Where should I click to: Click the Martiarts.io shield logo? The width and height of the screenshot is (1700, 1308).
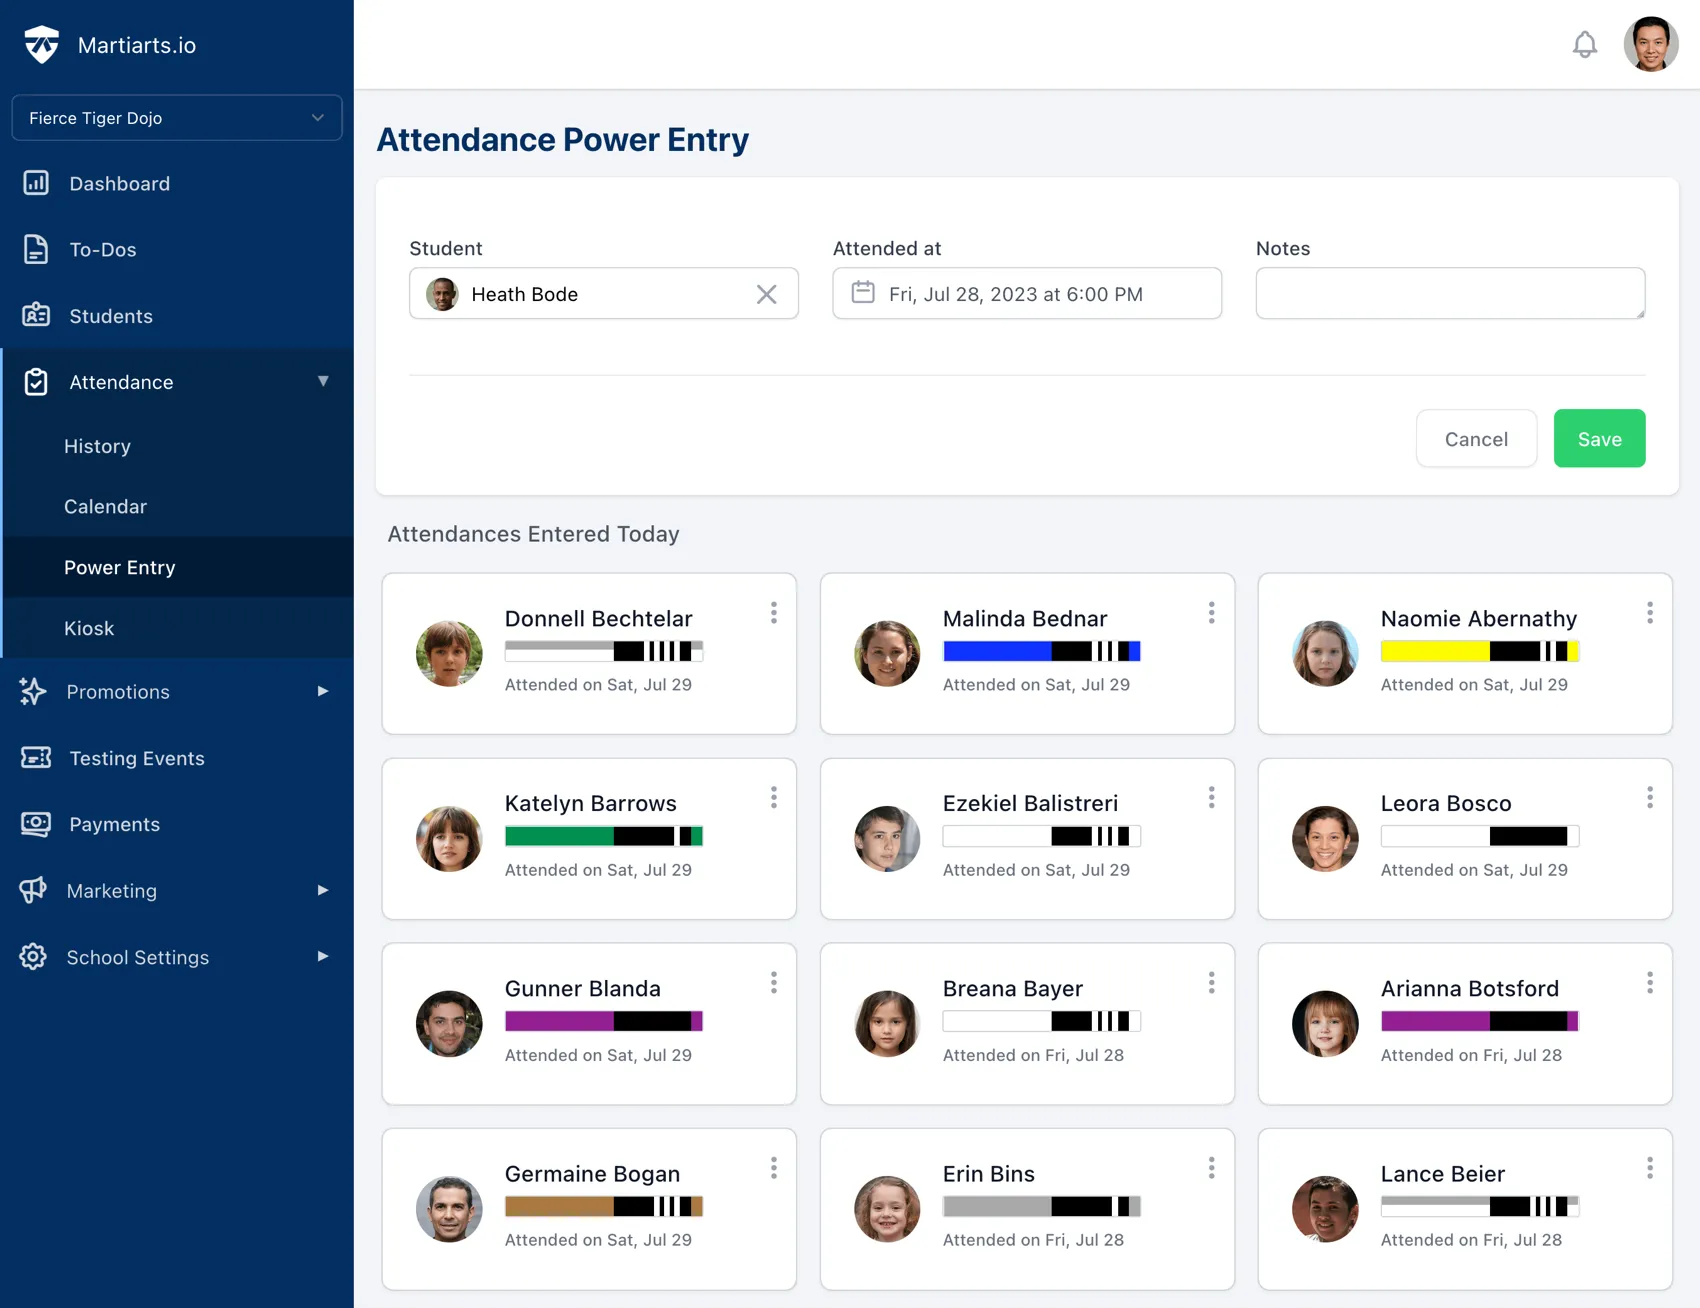click(41, 44)
